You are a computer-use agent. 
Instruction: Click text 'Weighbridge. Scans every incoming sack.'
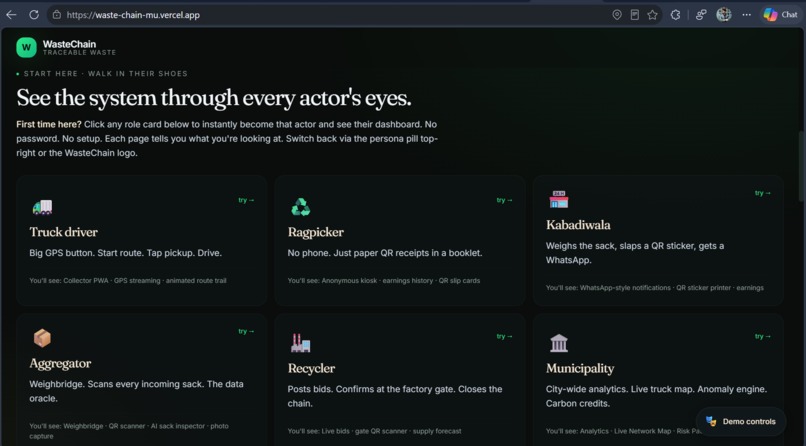coord(116,384)
